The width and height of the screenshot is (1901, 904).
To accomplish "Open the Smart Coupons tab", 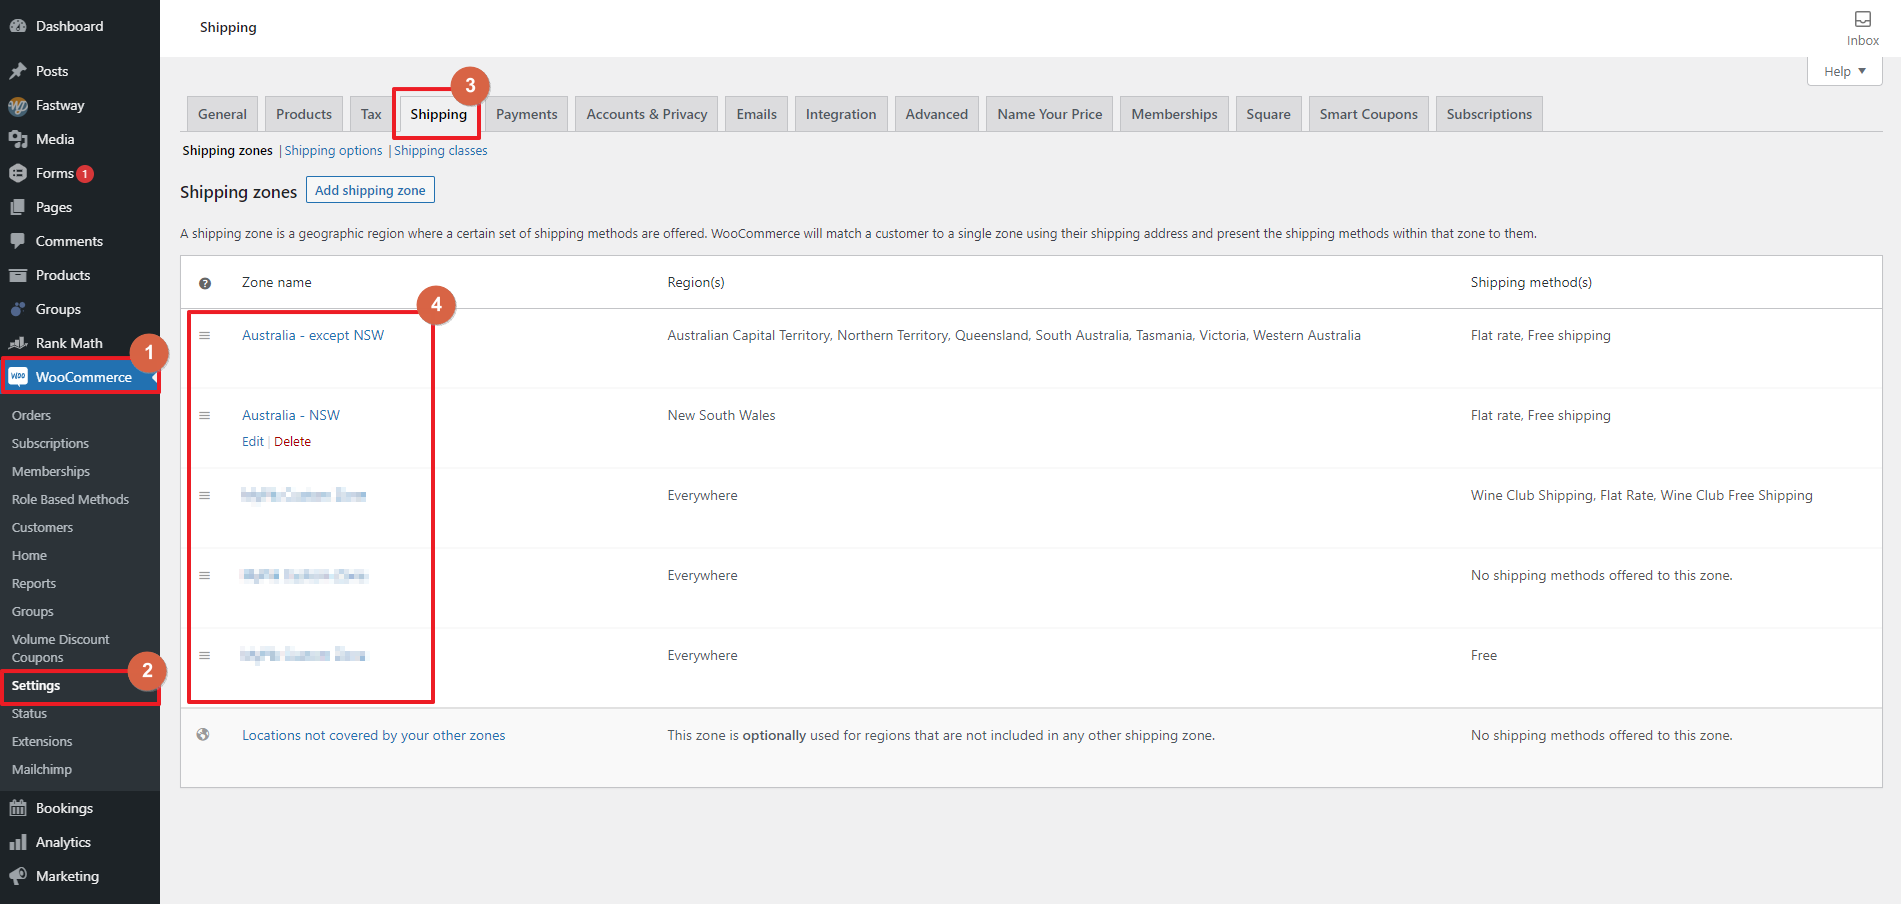I will [1369, 114].
